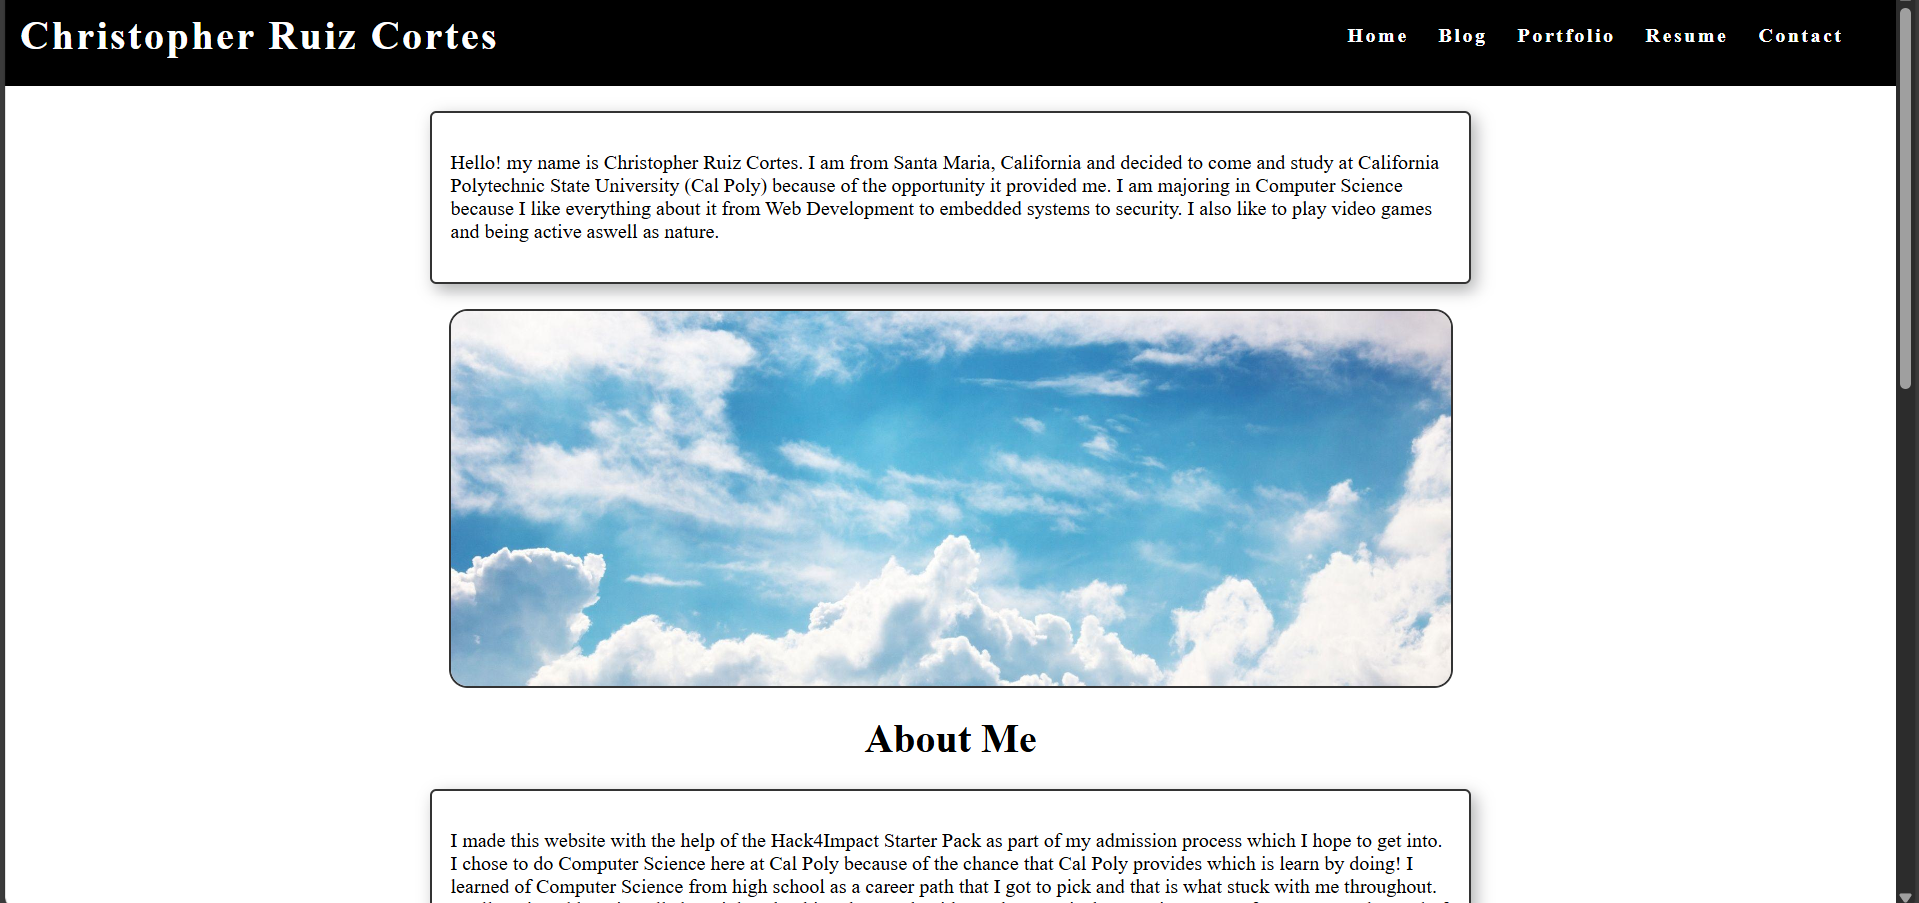Click the black header banner
The width and height of the screenshot is (1919, 903).
point(900,40)
